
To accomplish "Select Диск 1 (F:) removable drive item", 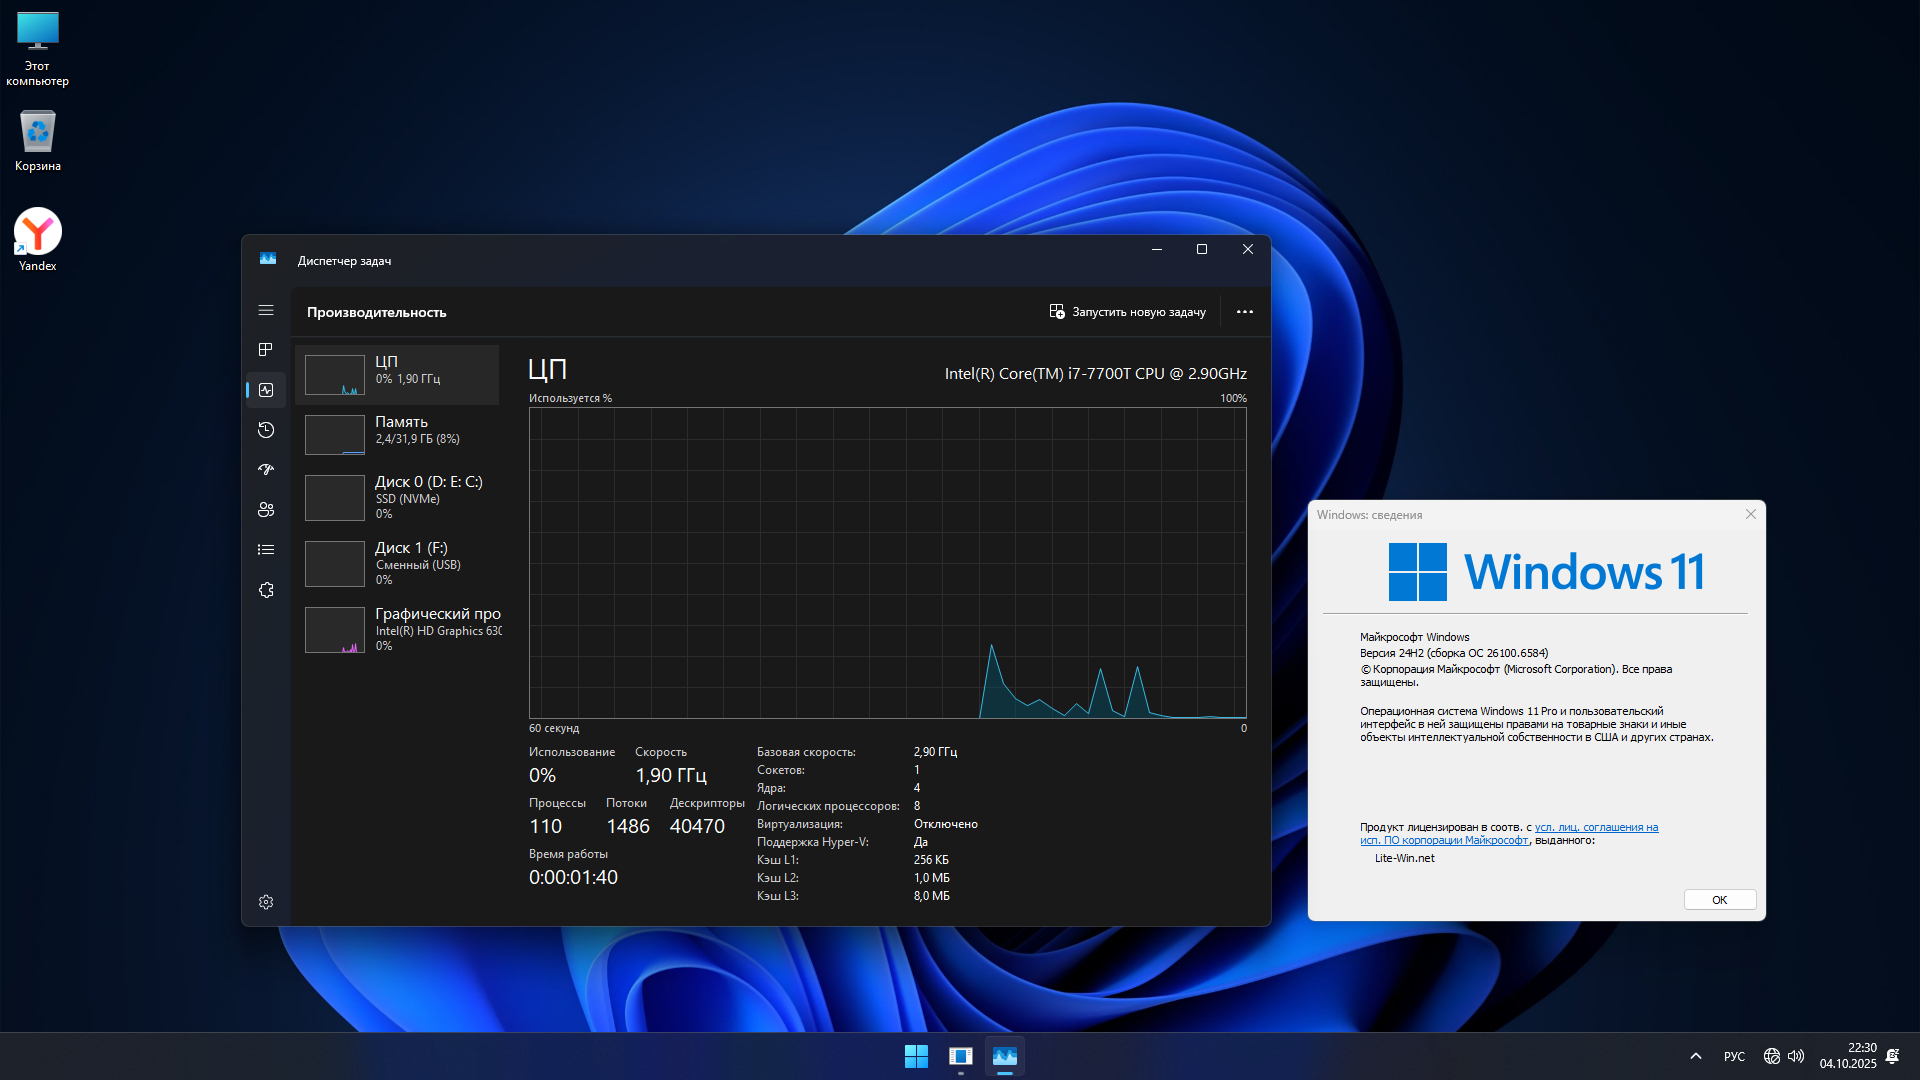I will pyautogui.click(x=398, y=563).
